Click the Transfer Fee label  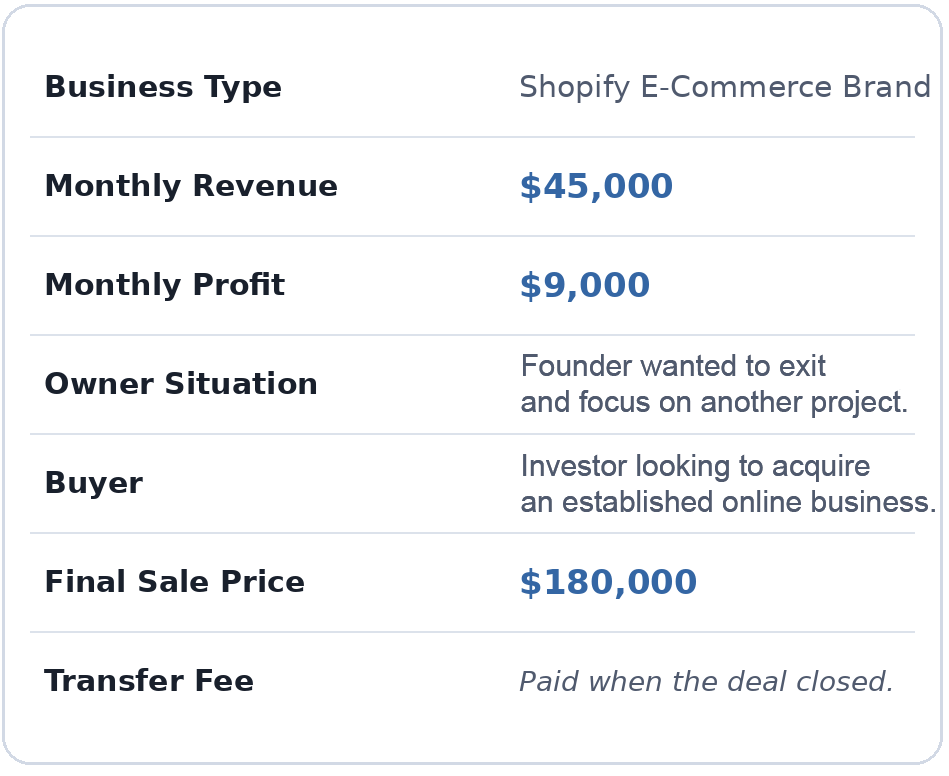pyautogui.click(x=149, y=682)
